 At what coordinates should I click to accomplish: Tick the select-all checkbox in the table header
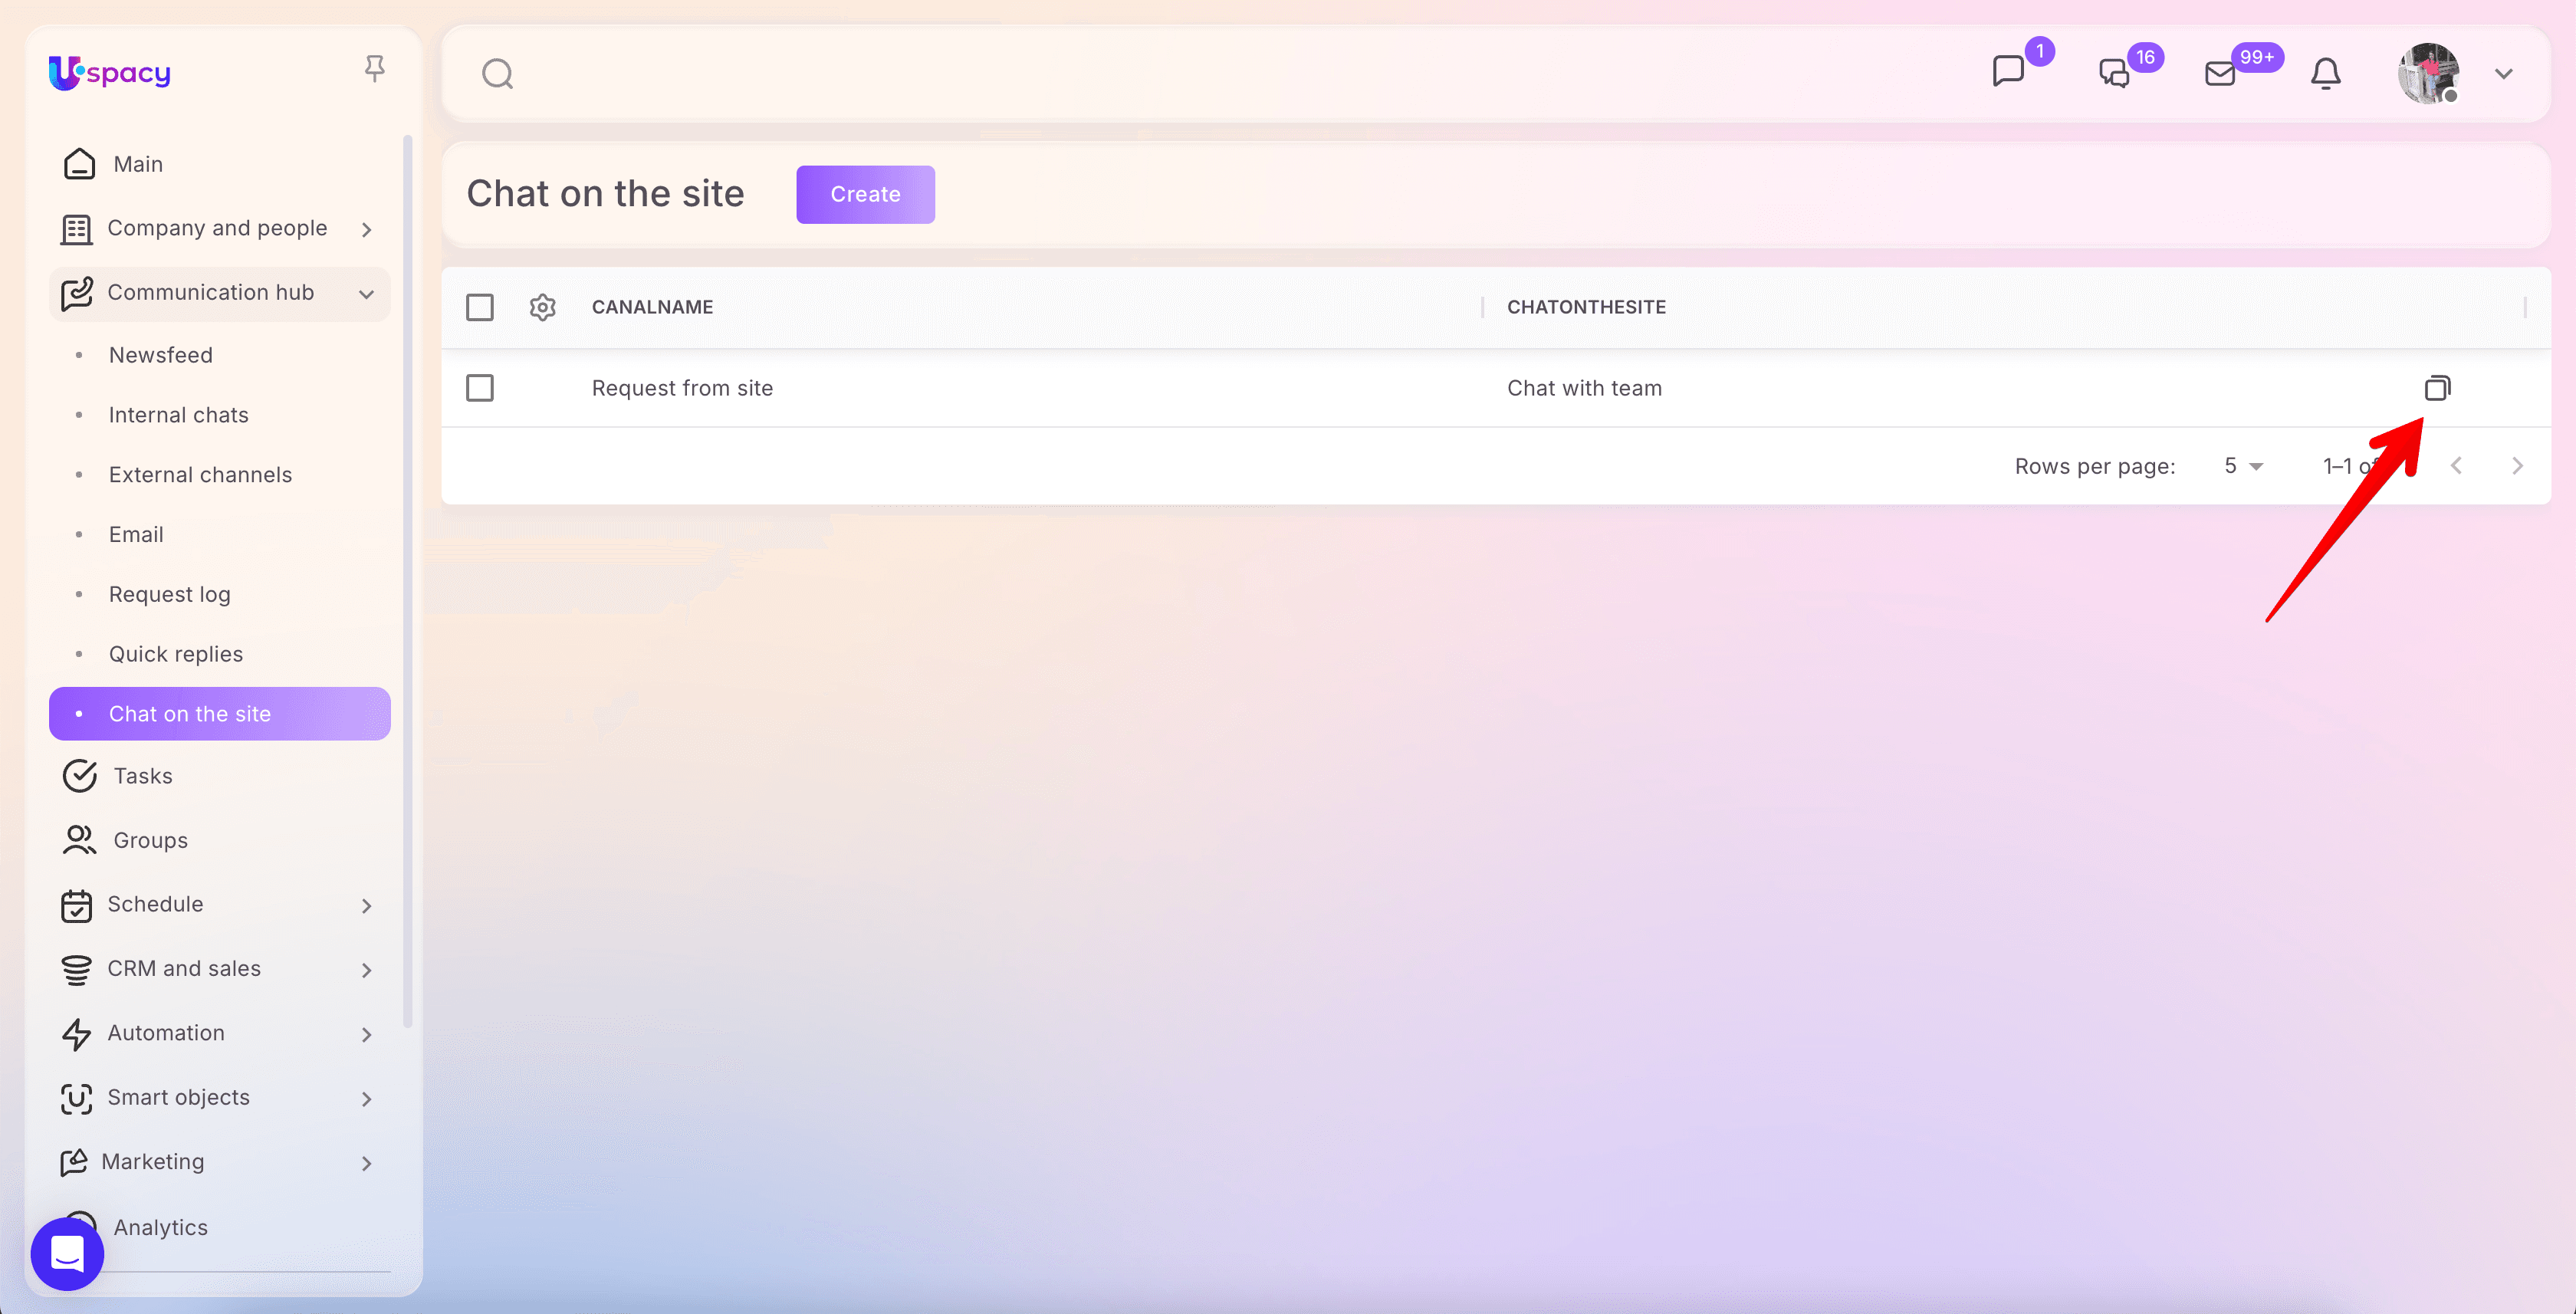pos(480,307)
